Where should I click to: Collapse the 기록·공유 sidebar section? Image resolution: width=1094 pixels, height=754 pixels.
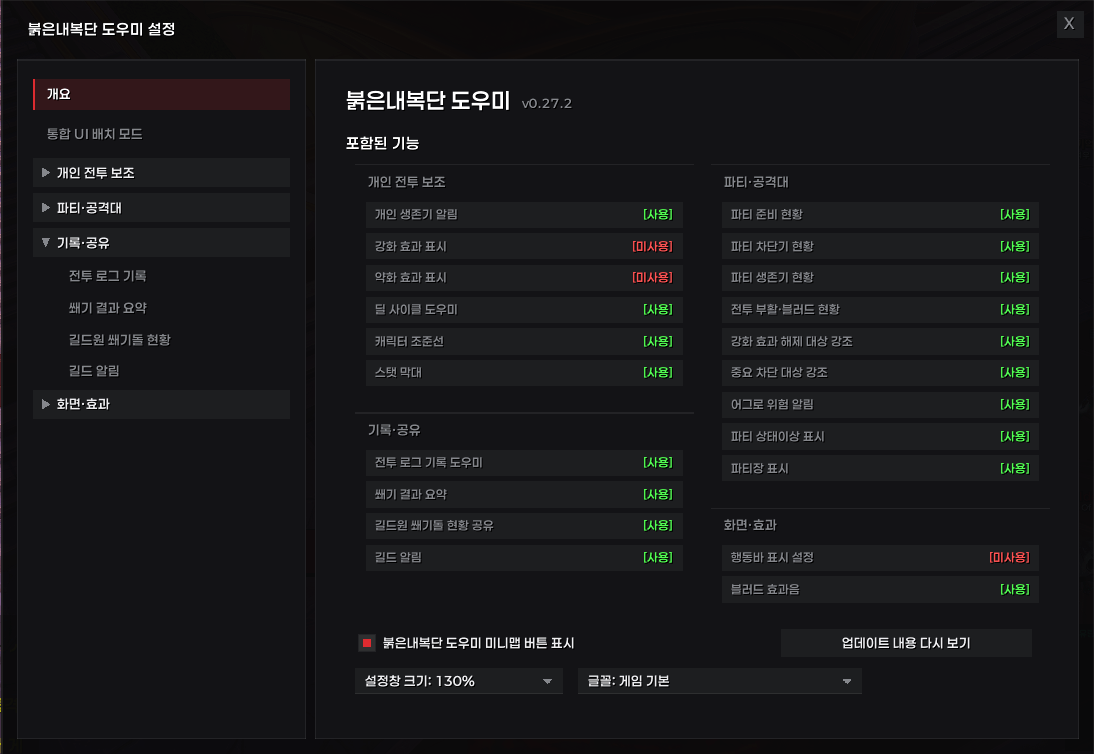pyautogui.click(x=161, y=243)
